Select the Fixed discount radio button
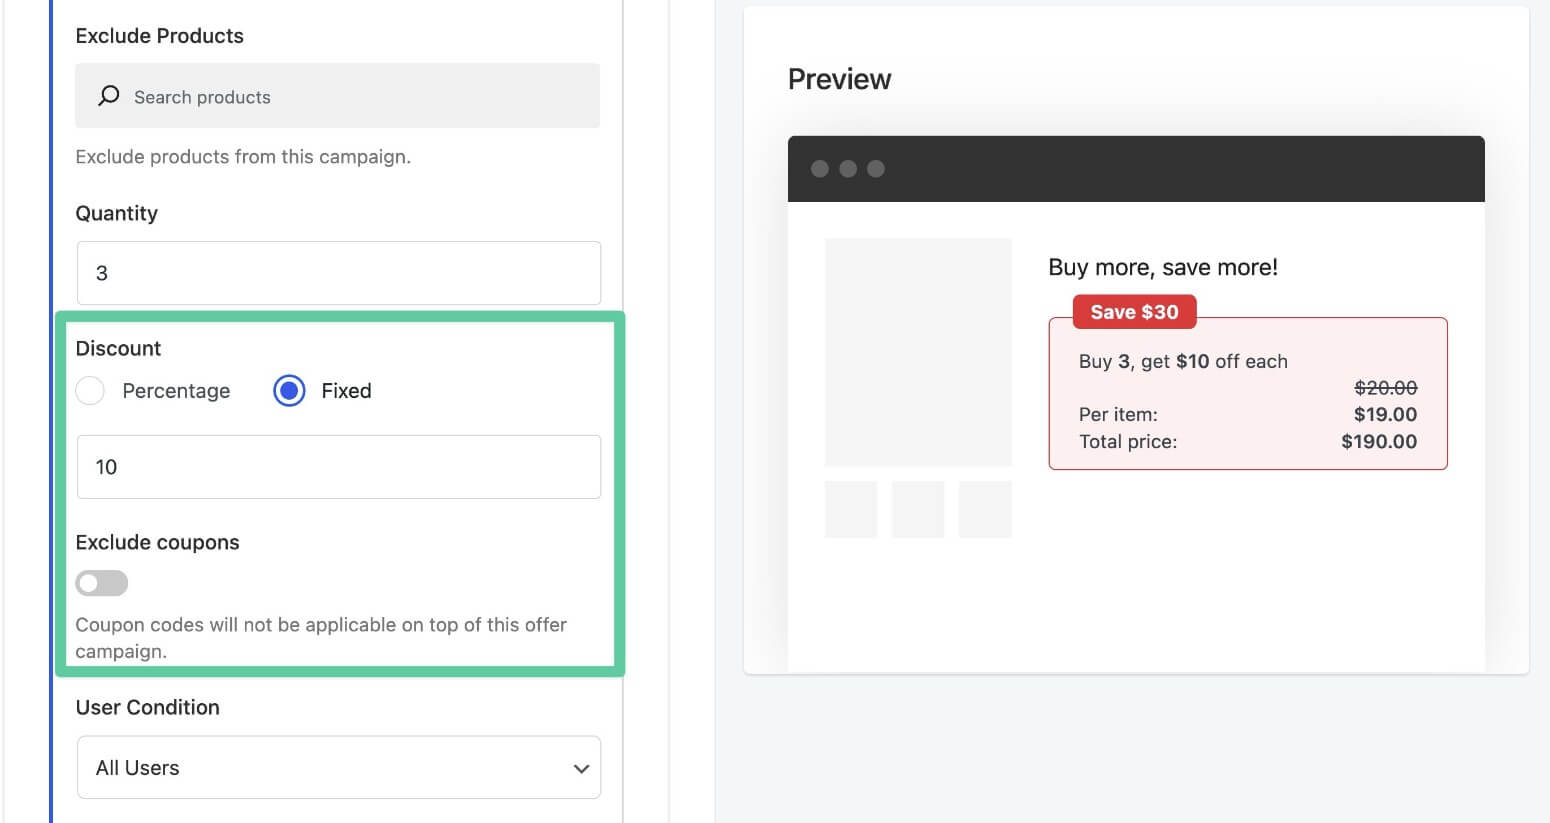The image size is (1550, 823). pos(289,391)
